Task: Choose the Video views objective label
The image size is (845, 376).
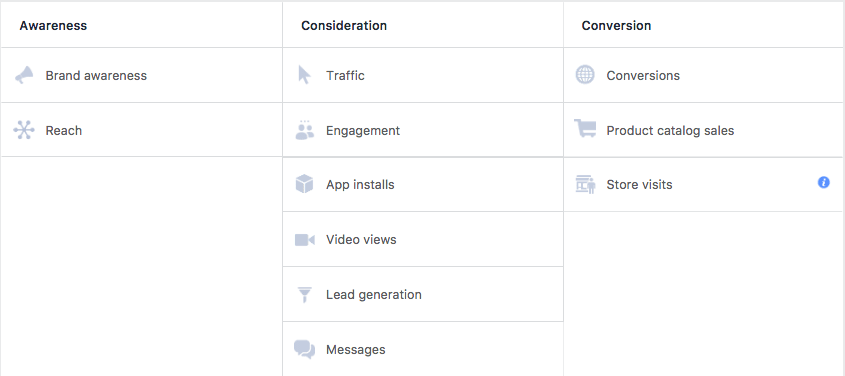Action: [x=361, y=240]
